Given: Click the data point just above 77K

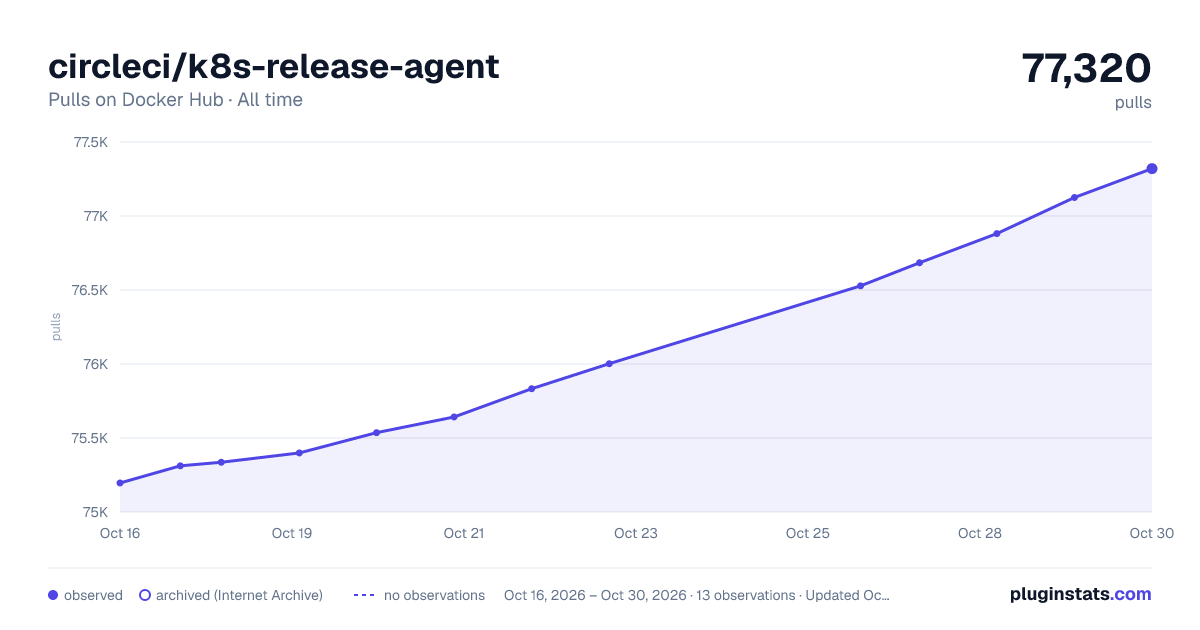Looking at the screenshot, I should click(1074, 198).
